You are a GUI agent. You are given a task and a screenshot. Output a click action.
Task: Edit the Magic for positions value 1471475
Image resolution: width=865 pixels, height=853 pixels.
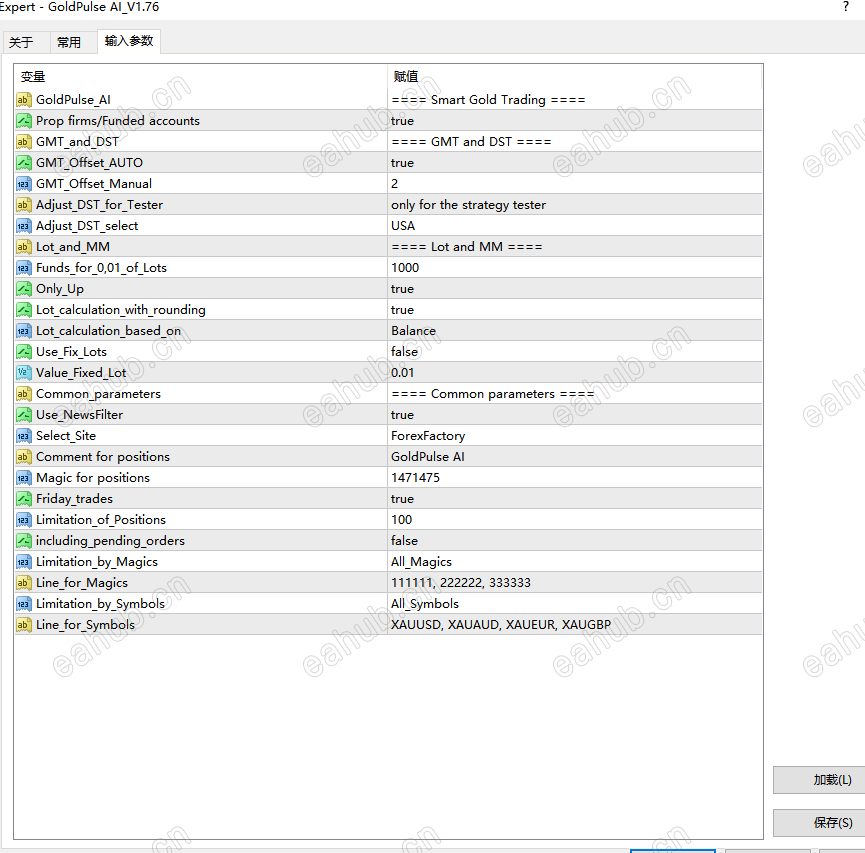(574, 478)
